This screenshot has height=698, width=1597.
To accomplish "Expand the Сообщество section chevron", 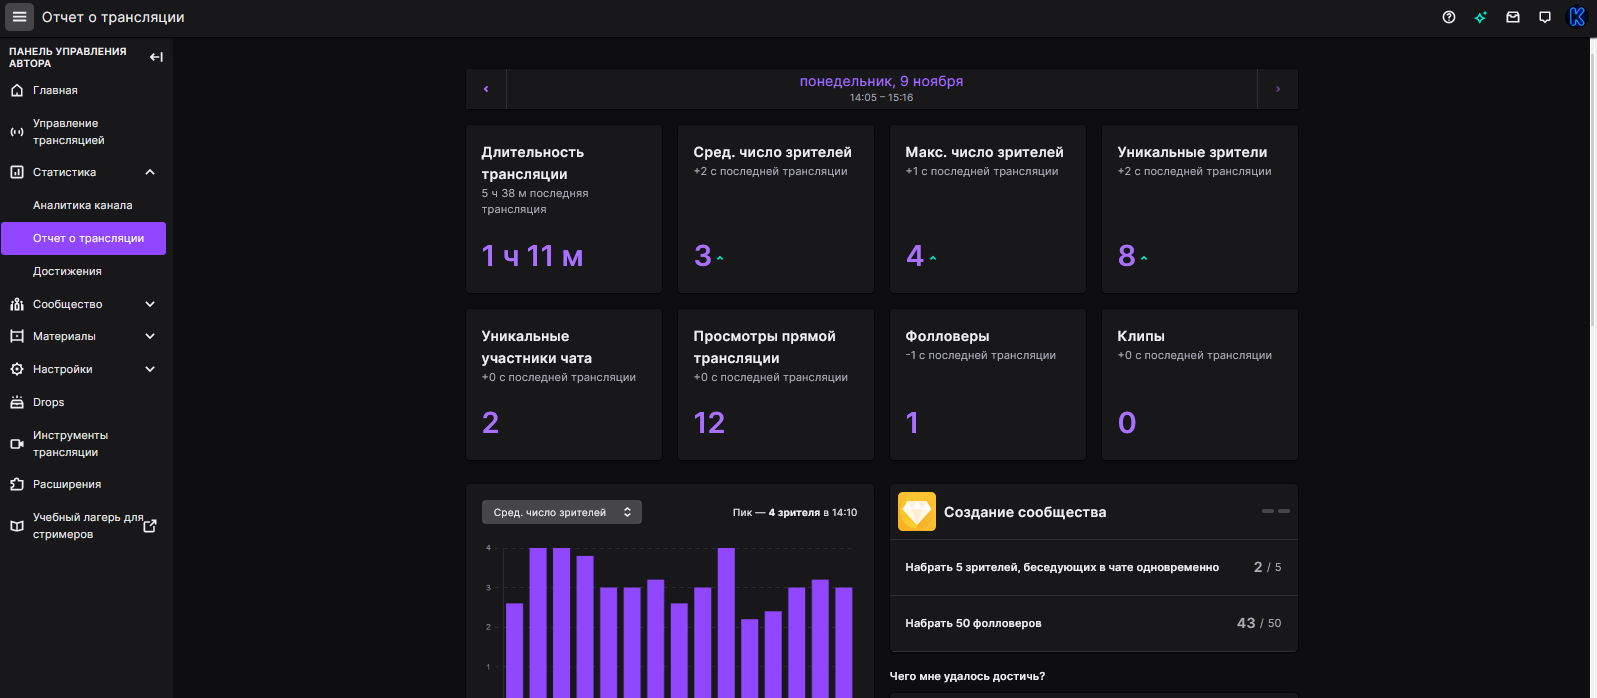I will tap(150, 304).
